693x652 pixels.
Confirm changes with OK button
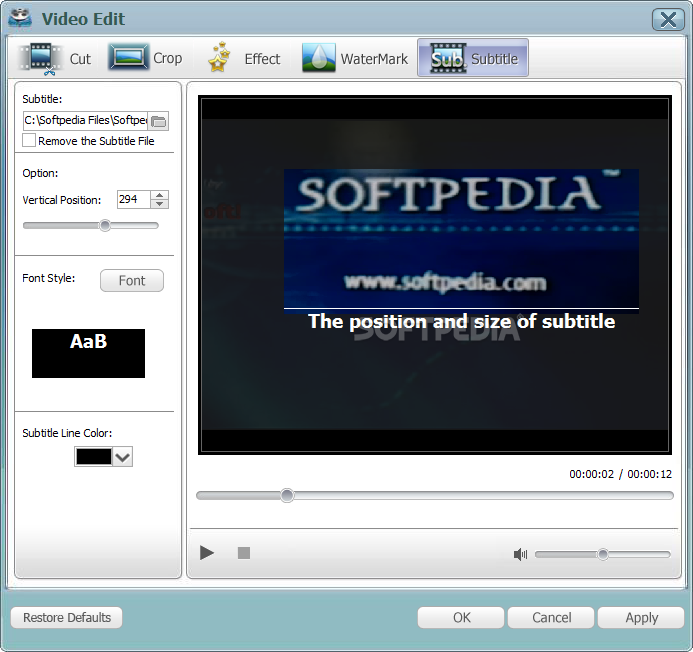click(461, 617)
